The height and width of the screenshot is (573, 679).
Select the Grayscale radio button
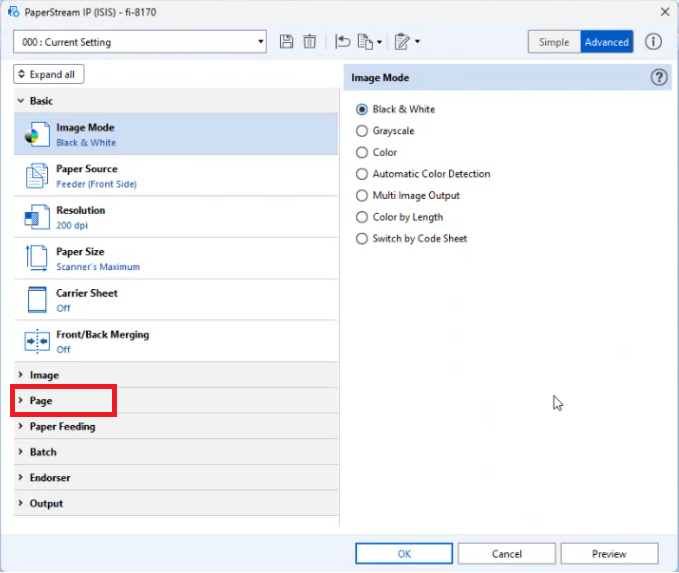(x=363, y=131)
